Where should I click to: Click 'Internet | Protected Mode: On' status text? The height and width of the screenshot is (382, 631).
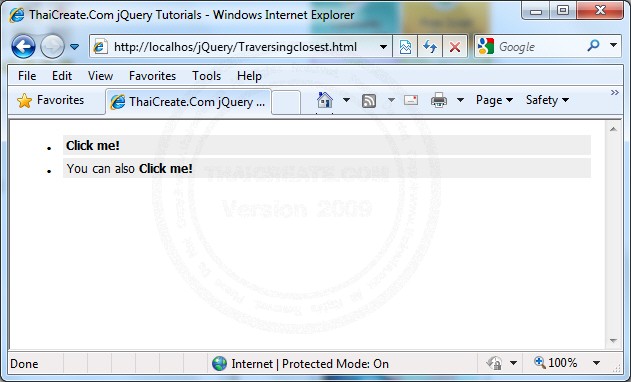click(x=310, y=364)
